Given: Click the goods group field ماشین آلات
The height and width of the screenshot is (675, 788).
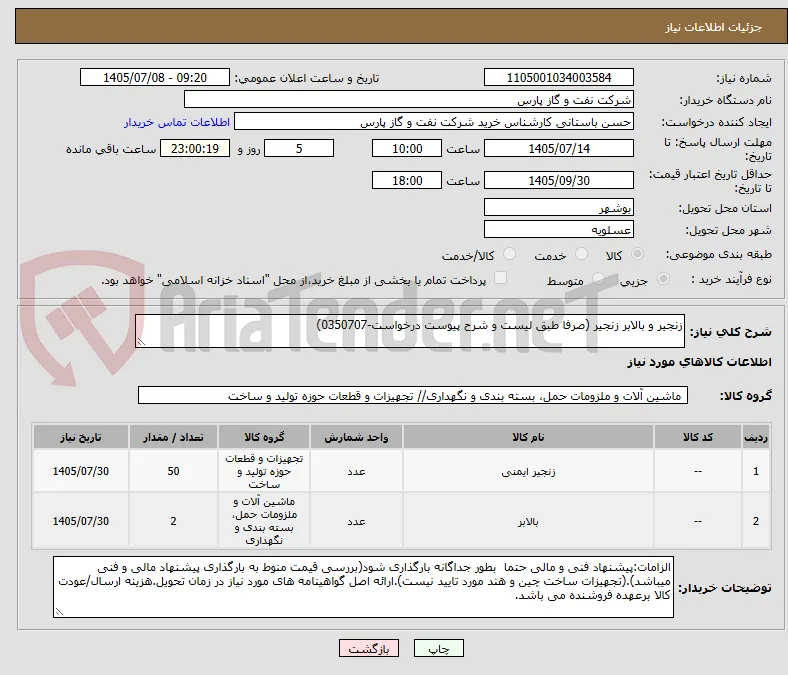Looking at the screenshot, I should (413, 395).
